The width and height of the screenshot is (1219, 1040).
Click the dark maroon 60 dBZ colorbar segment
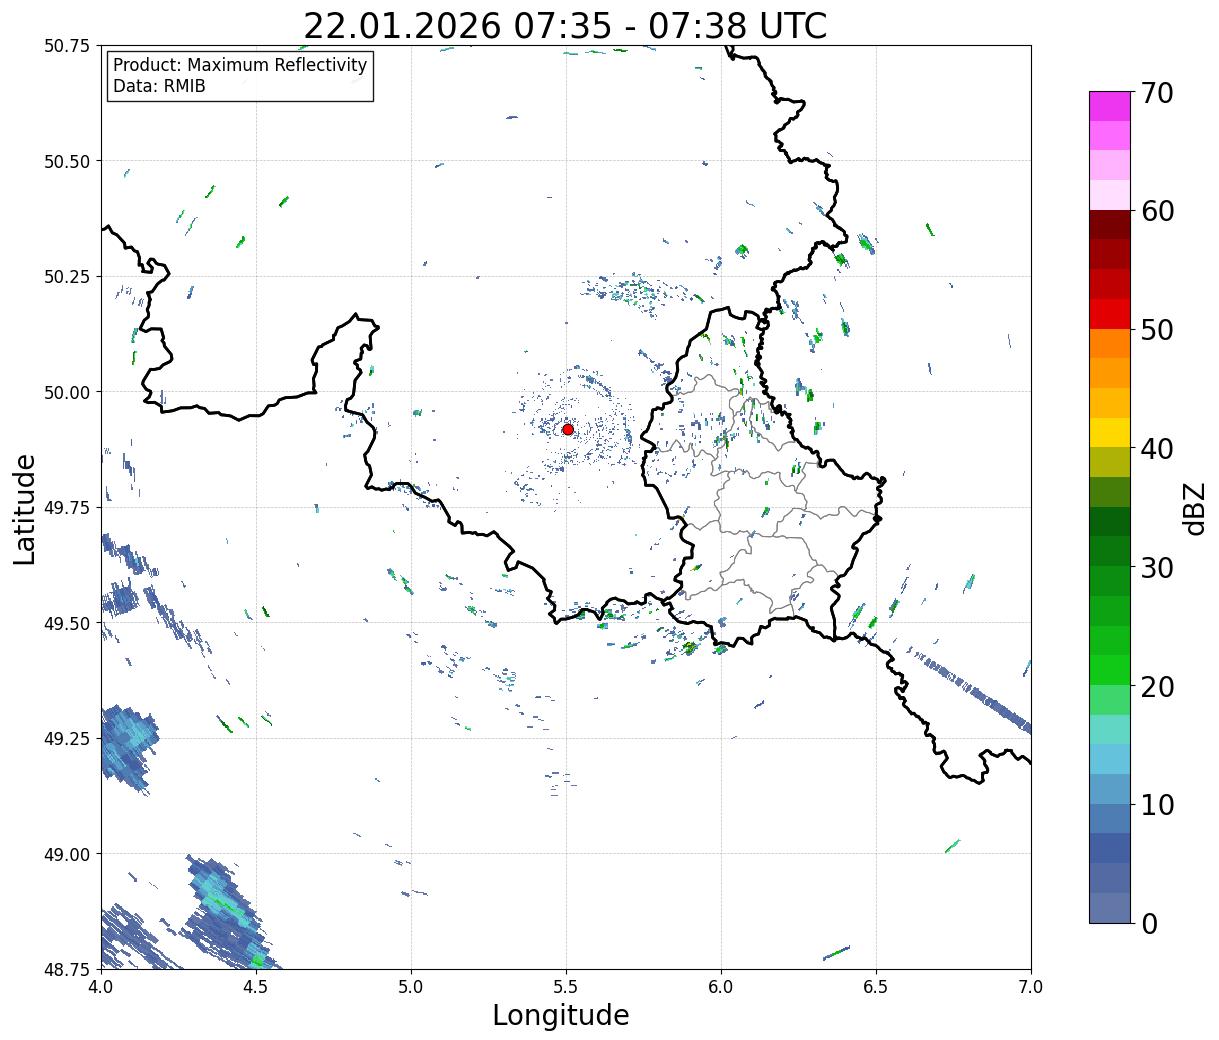[x=1110, y=225]
